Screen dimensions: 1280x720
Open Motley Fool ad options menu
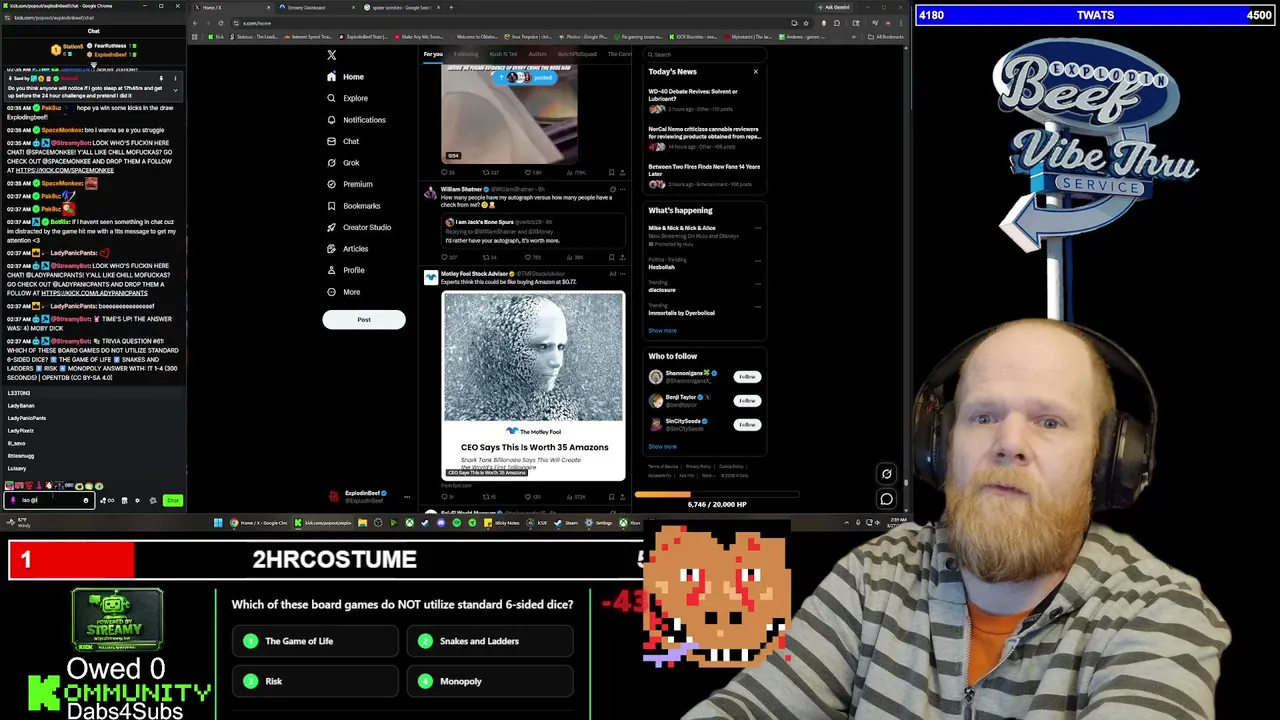coord(622,274)
